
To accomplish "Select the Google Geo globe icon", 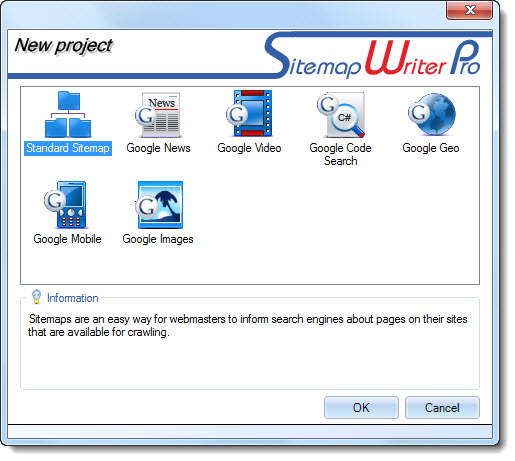I will pyautogui.click(x=432, y=114).
